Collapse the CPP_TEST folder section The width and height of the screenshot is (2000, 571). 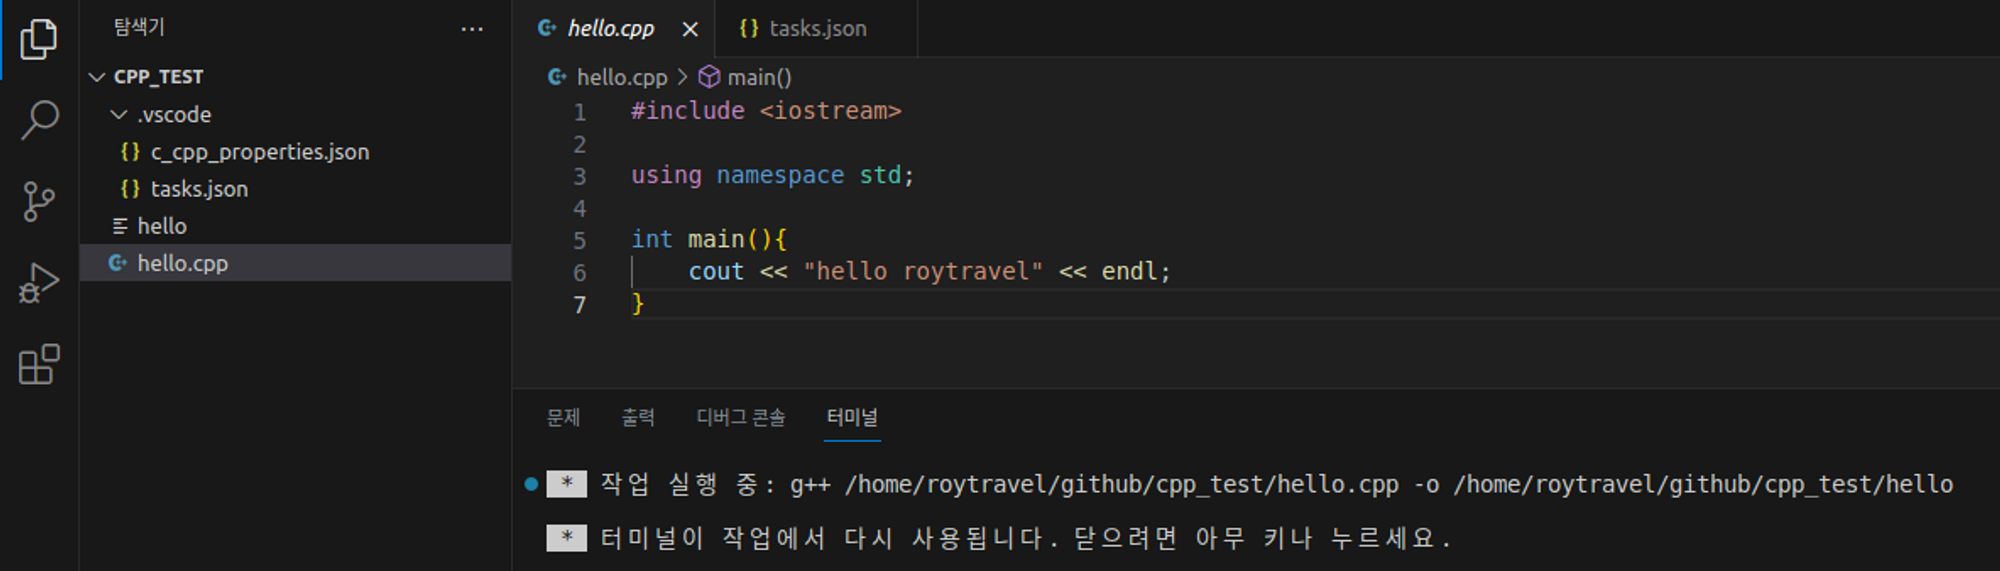point(97,77)
